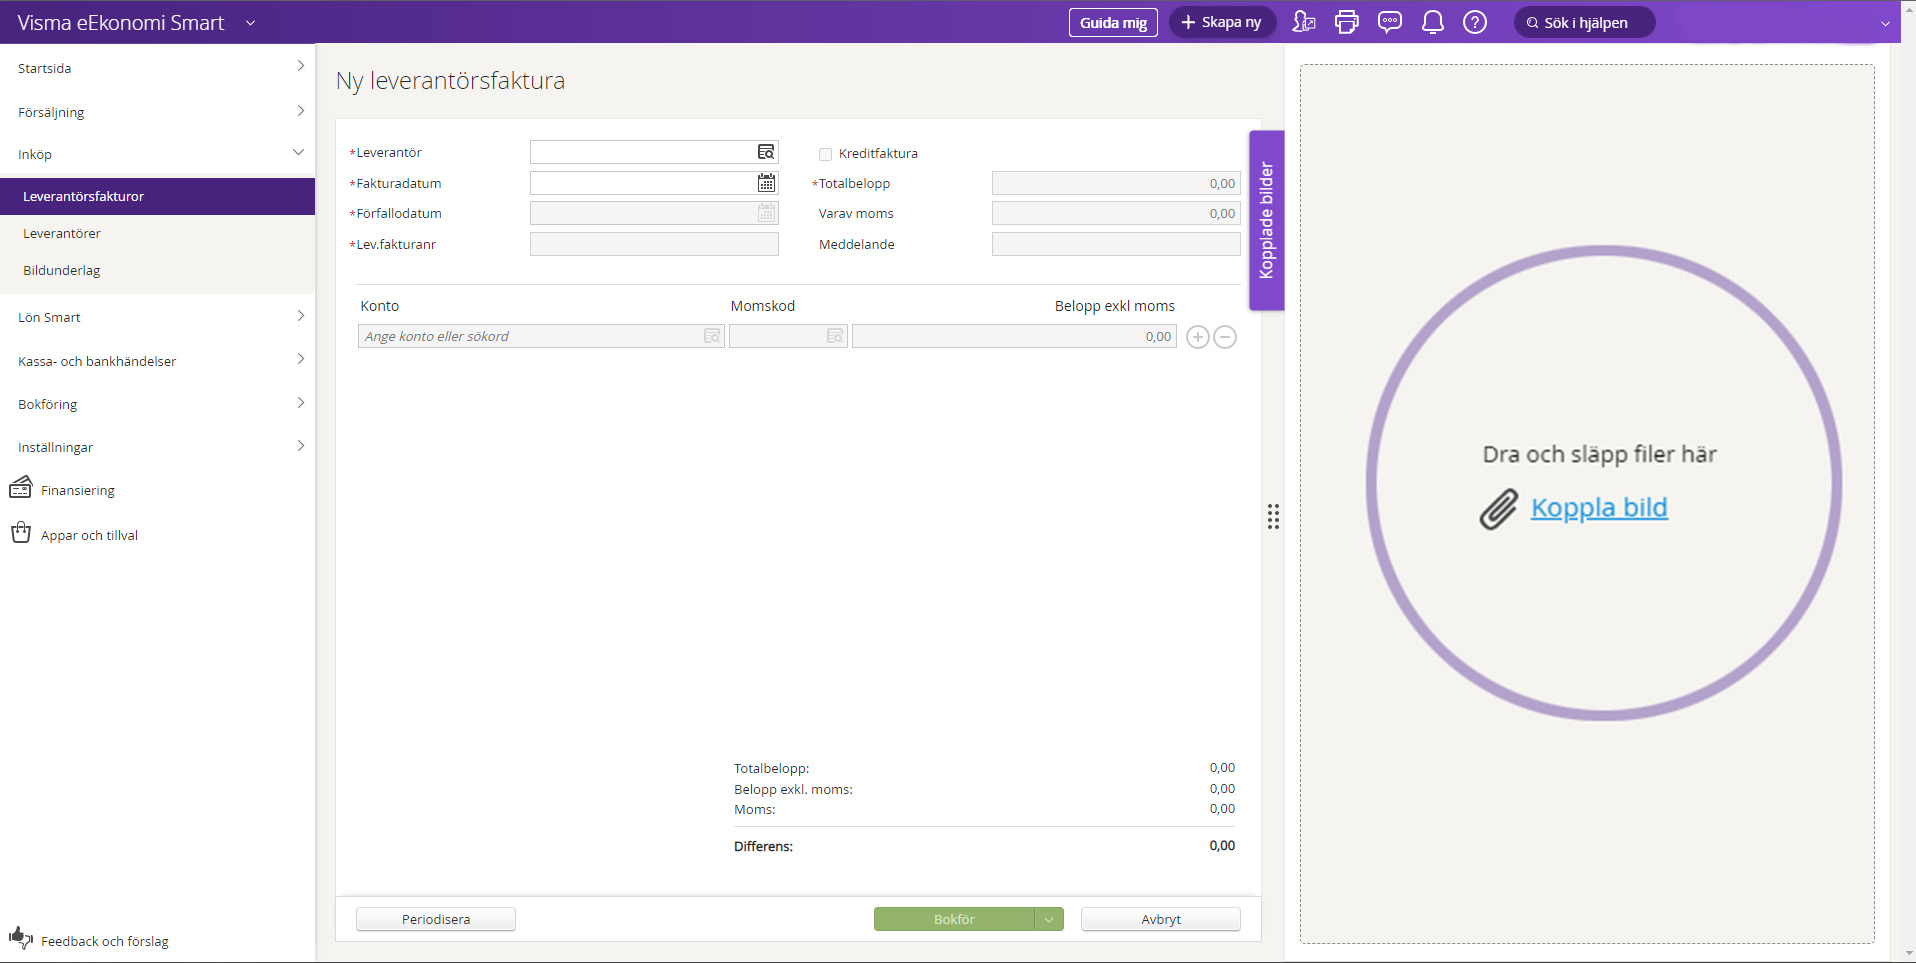Expand the Startsida menu chevron
The height and width of the screenshot is (963, 1916).
tap(300, 66)
